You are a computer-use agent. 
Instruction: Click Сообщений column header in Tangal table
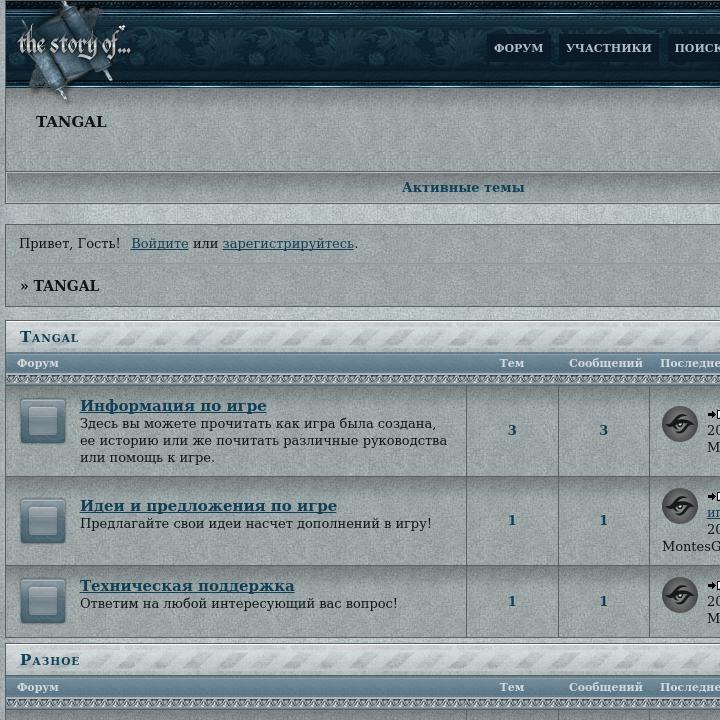[605, 363]
